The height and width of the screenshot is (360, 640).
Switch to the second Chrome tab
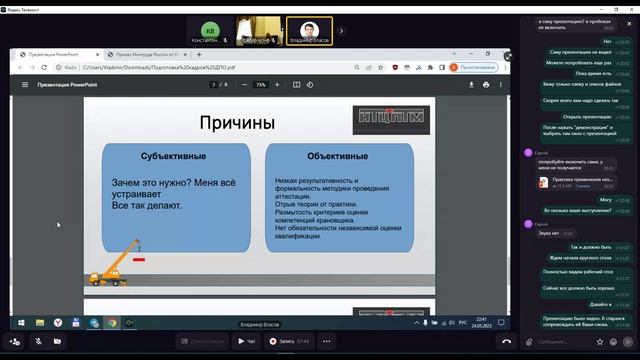coord(146,54)
